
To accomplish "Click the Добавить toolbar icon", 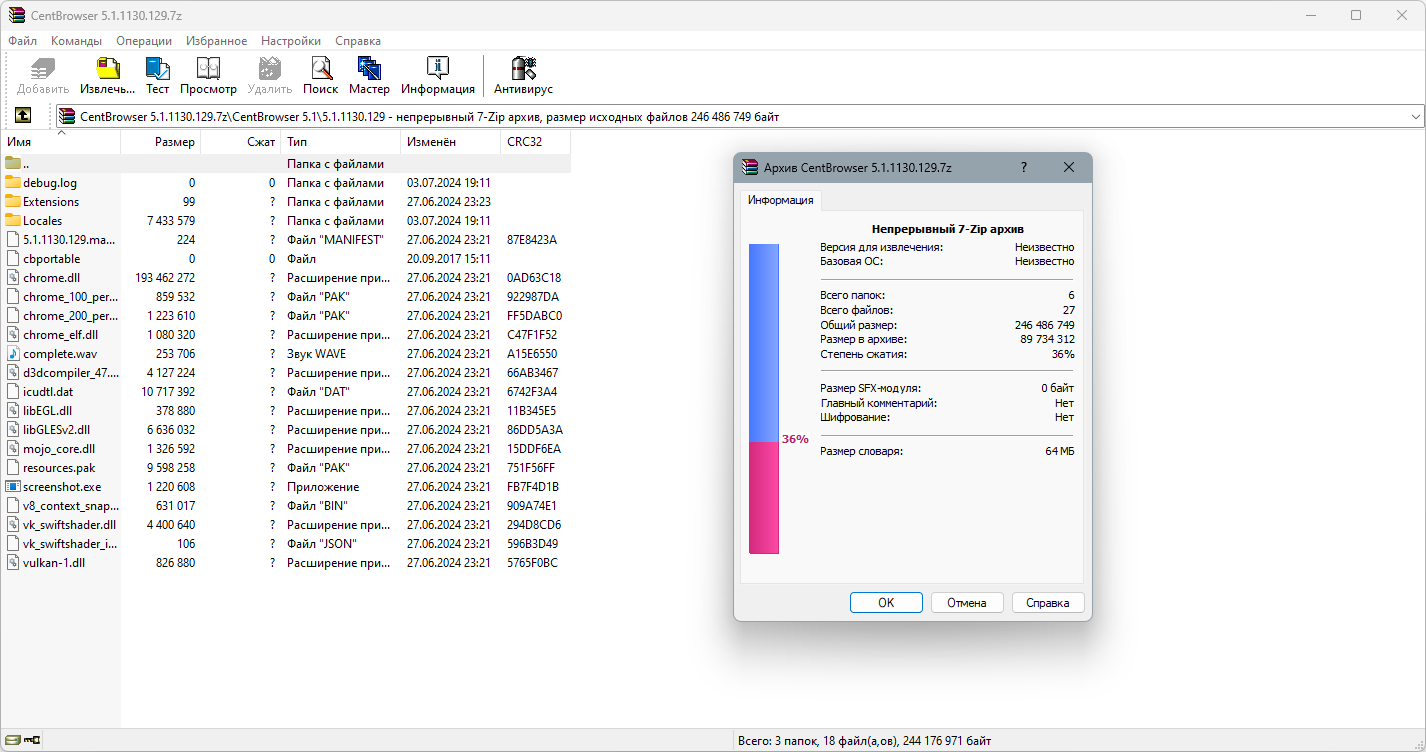I will [x=43, y=69].
